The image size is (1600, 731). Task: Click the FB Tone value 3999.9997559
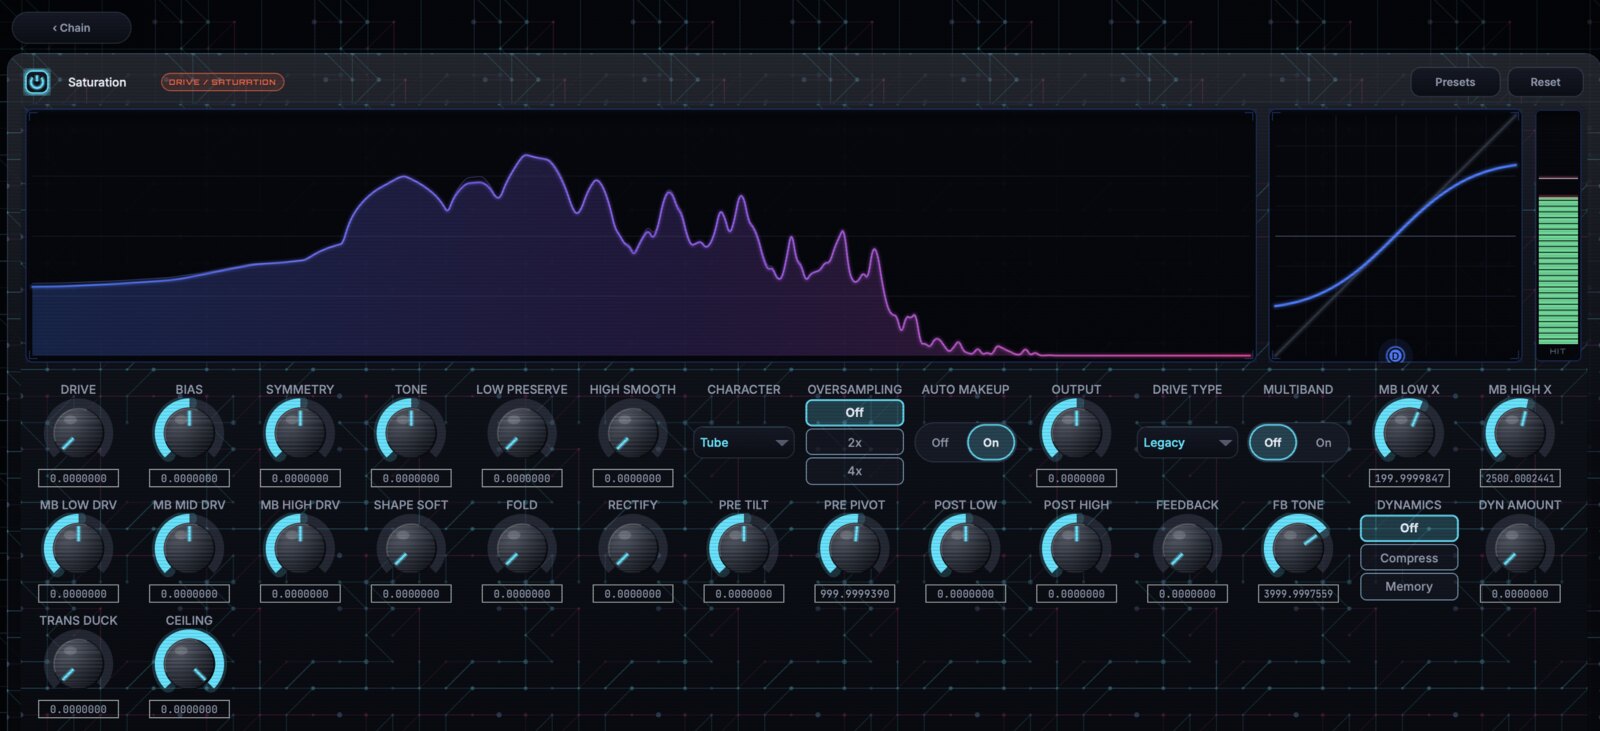tap(1298, 594)
